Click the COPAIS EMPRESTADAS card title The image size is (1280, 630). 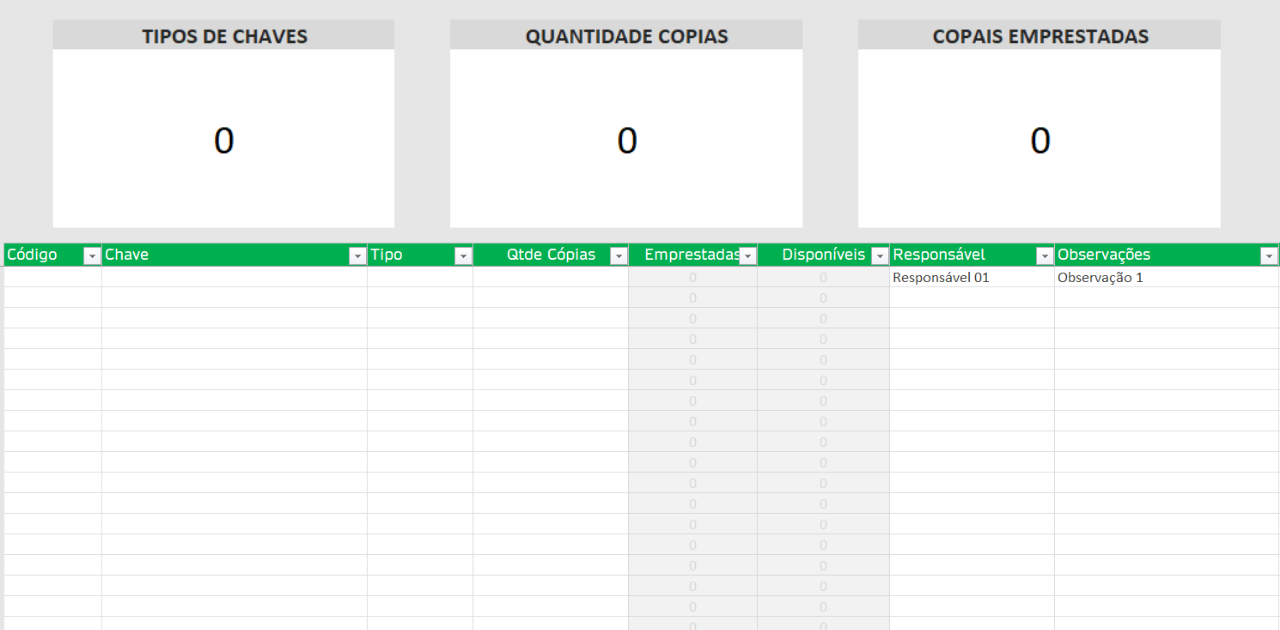coord(1040,36)
